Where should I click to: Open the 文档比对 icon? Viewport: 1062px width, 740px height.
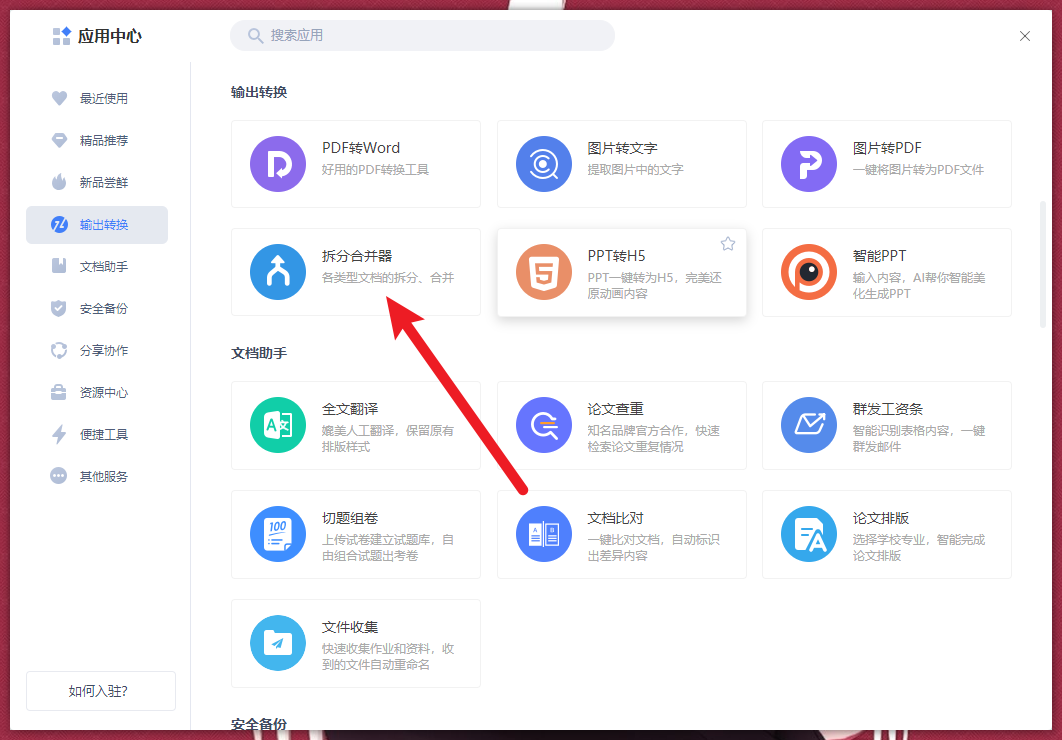coord(543,534)
